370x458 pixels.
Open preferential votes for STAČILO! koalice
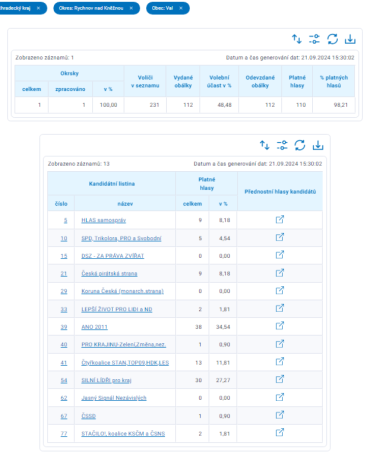(280, 433)
